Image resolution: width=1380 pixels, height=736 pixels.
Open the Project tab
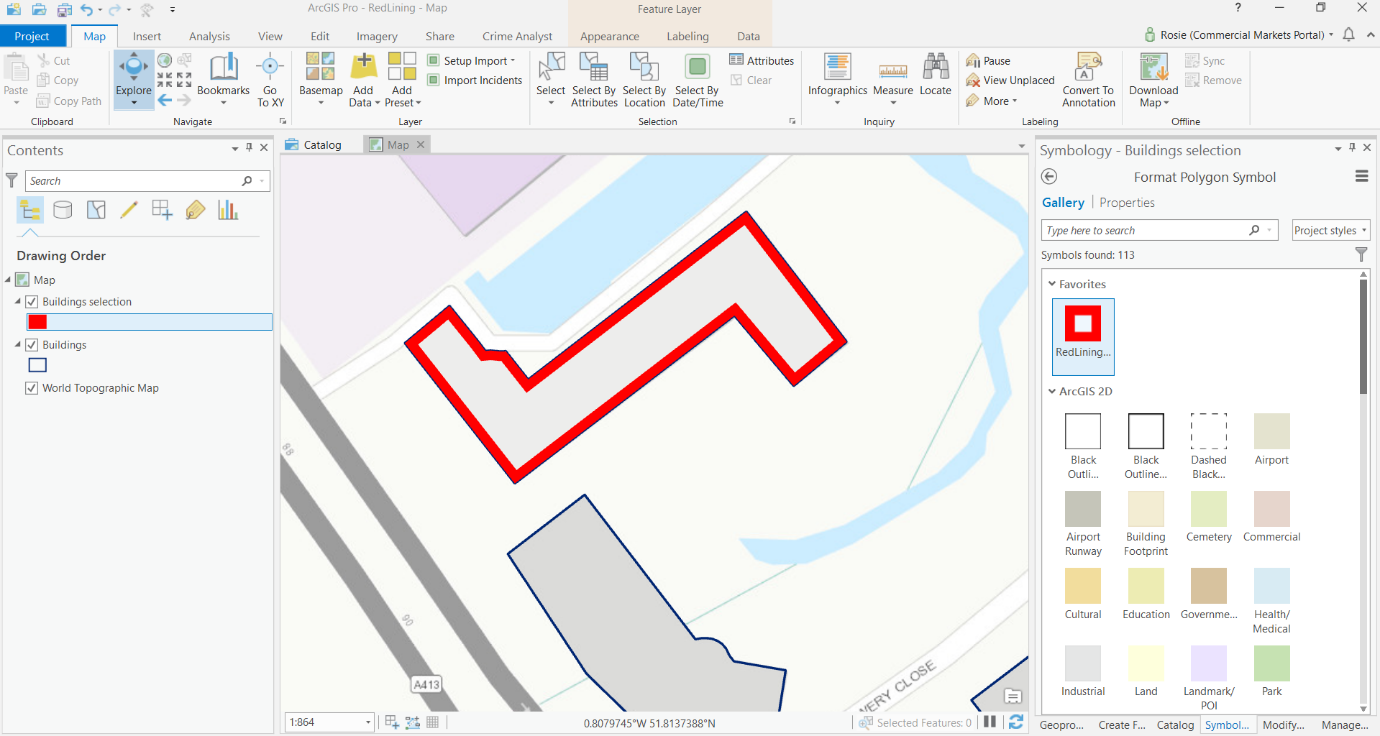pyautogui.click(x=32, y=36)
